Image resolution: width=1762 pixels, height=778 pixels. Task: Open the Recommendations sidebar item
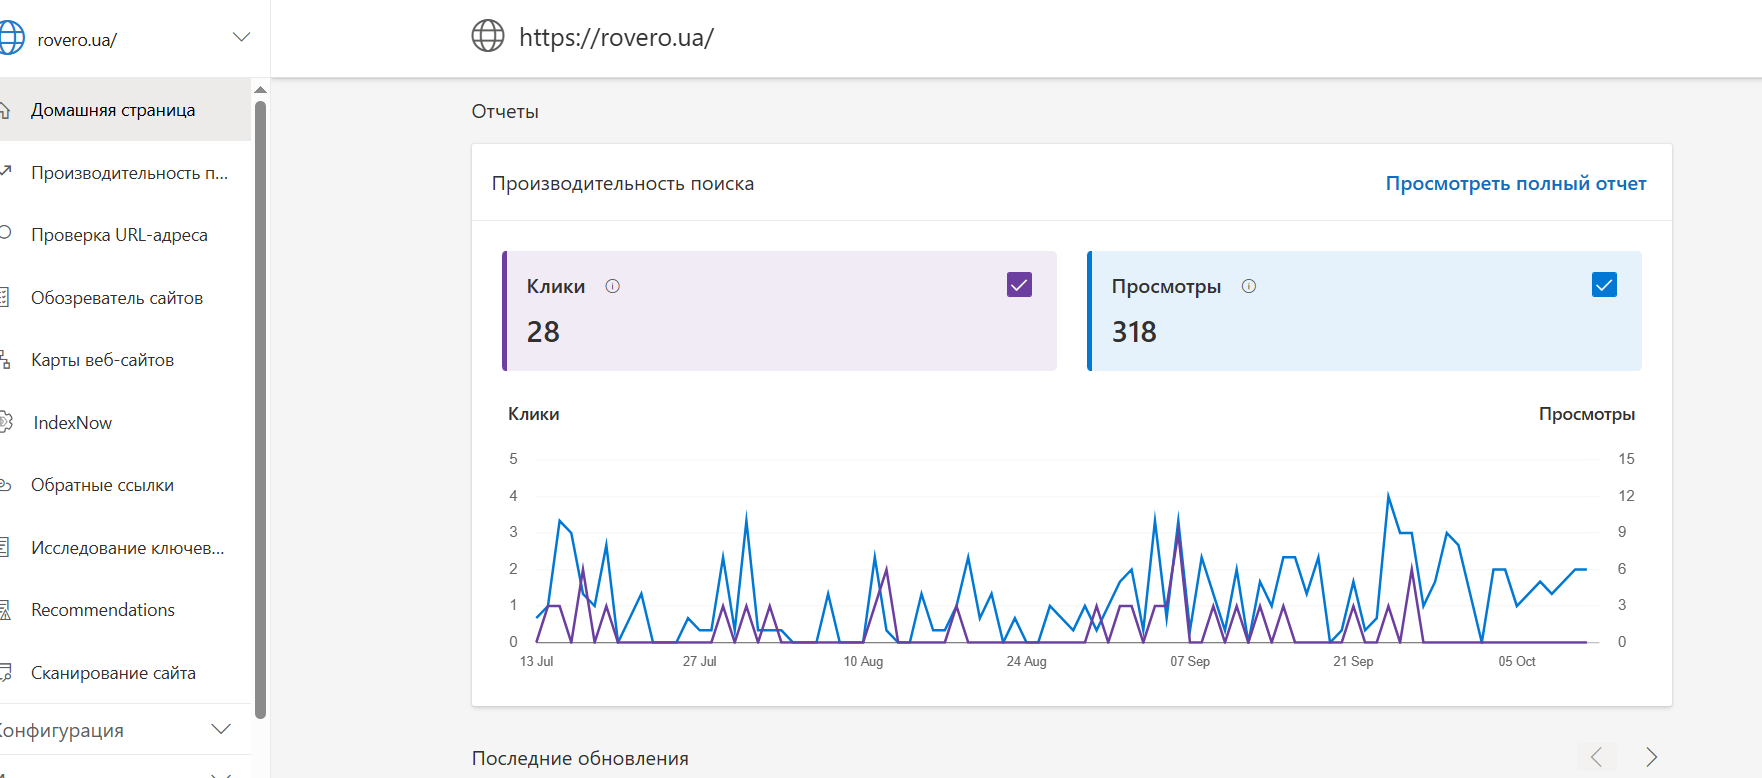point(102,610)
